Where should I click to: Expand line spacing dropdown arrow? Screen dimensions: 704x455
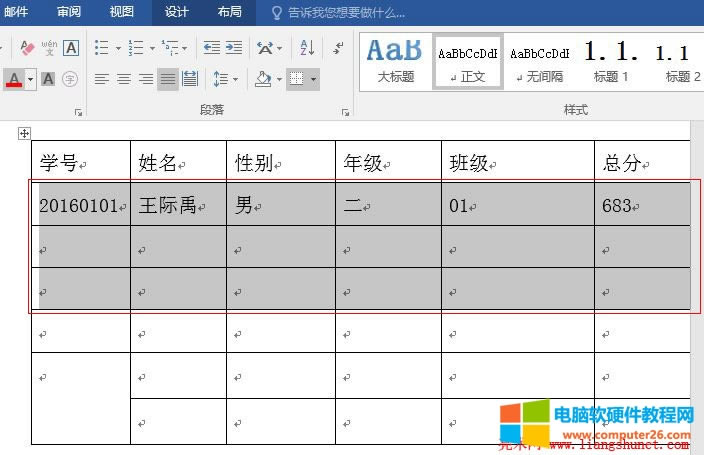(x=235, y=80)
